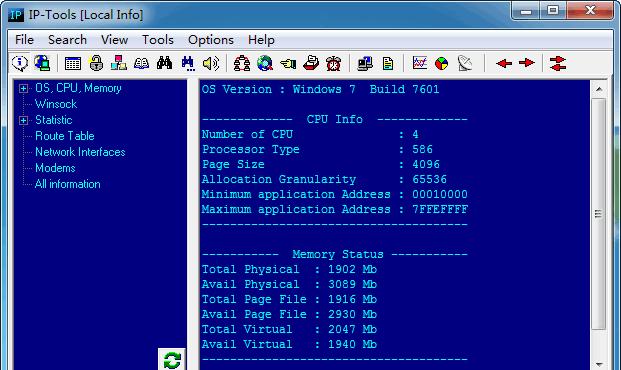Click the vertical scrollbar thumb
Image resolution: width=621 pixels, height=370 pixels.
(599, 214)
